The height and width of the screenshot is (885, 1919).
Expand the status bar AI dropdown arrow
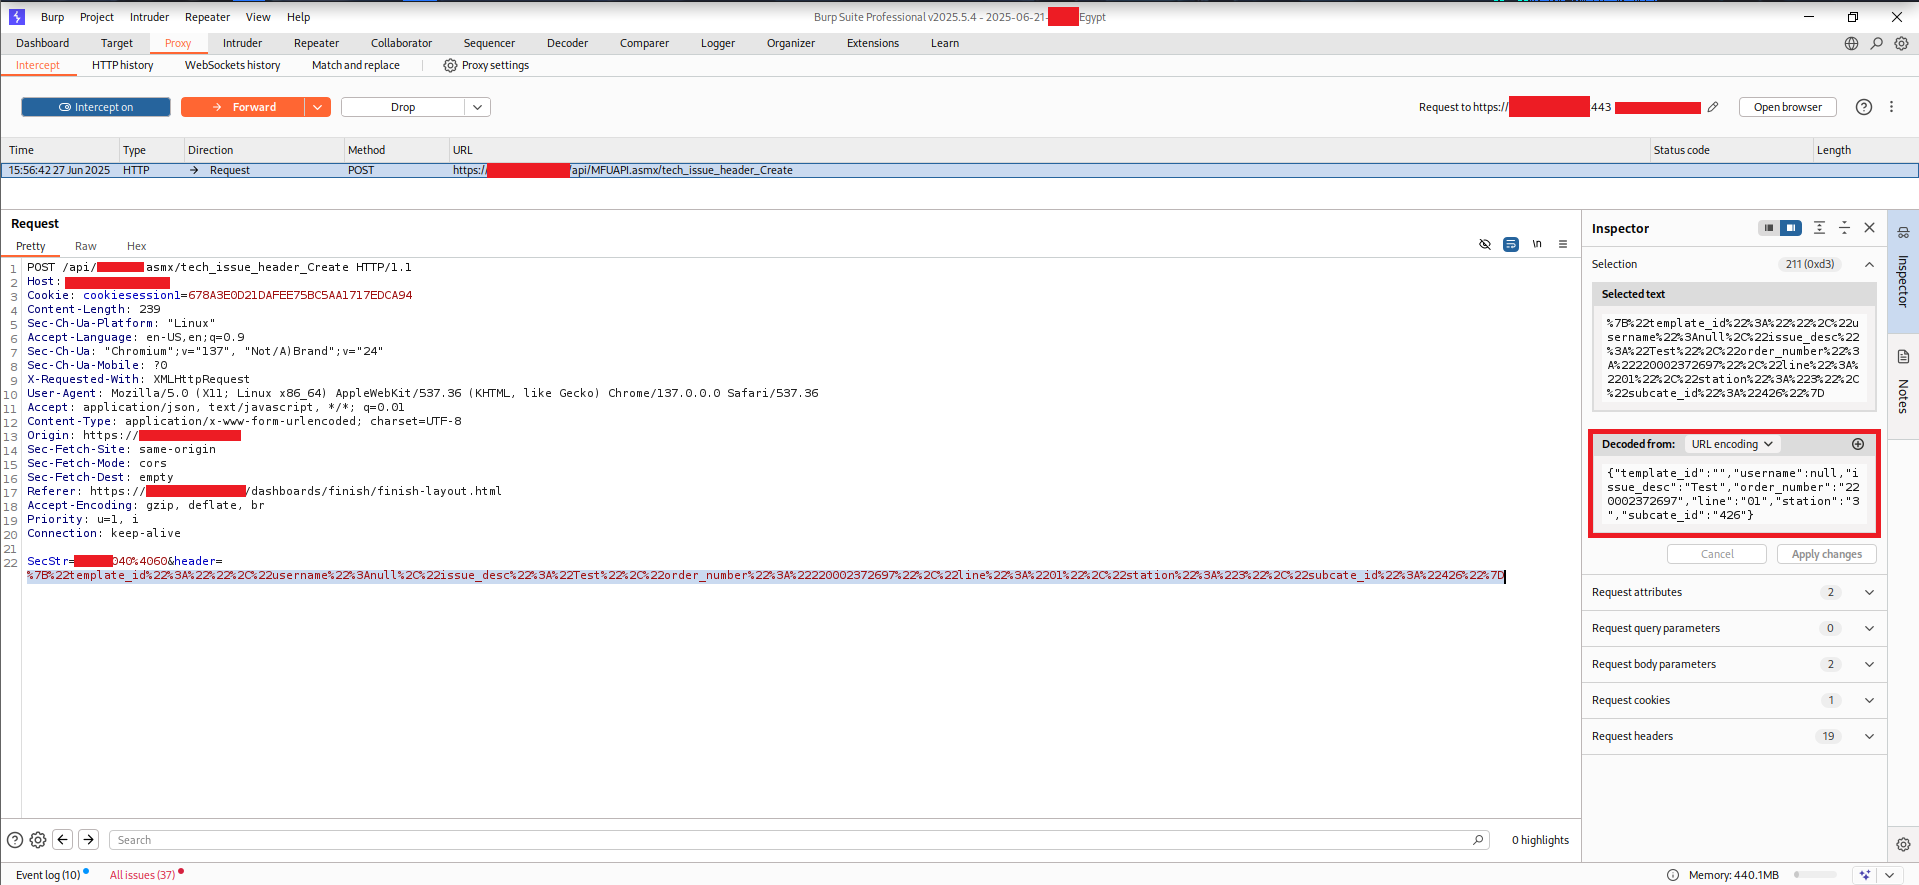point(1889,875)
